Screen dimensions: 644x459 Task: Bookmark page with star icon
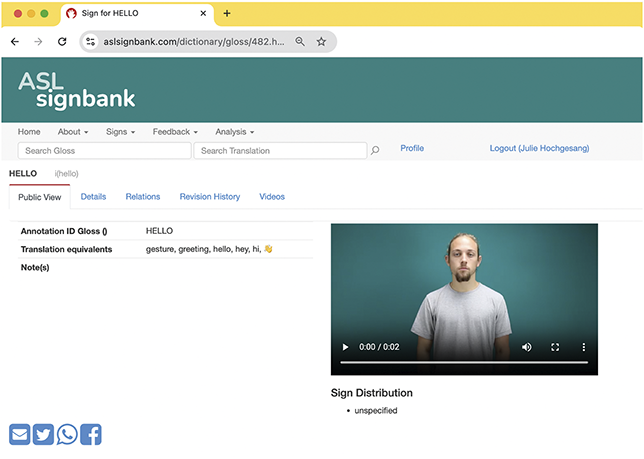(x=321, y=41)
